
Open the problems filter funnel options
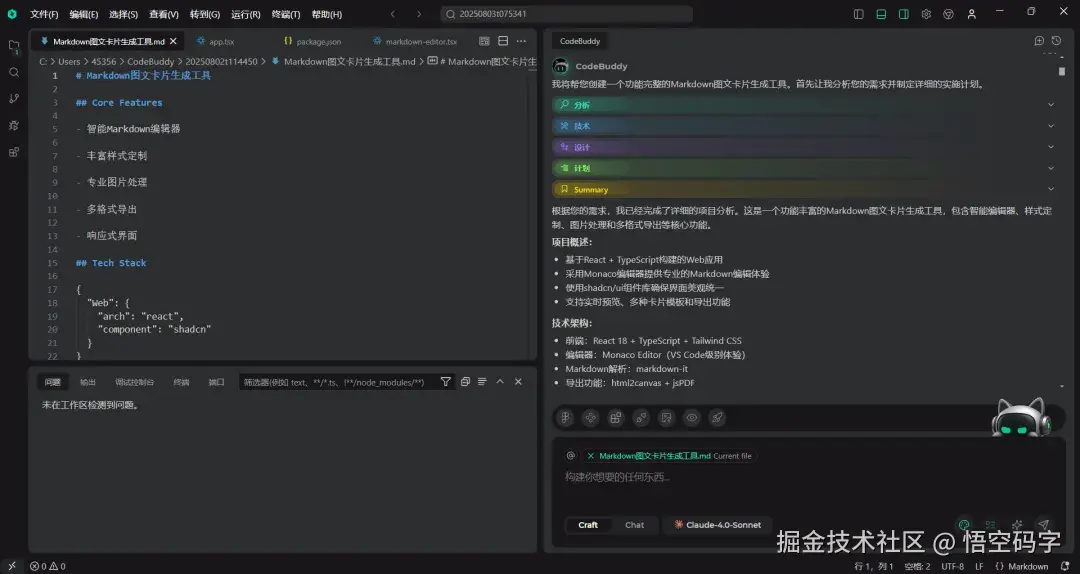pos(446,382)
